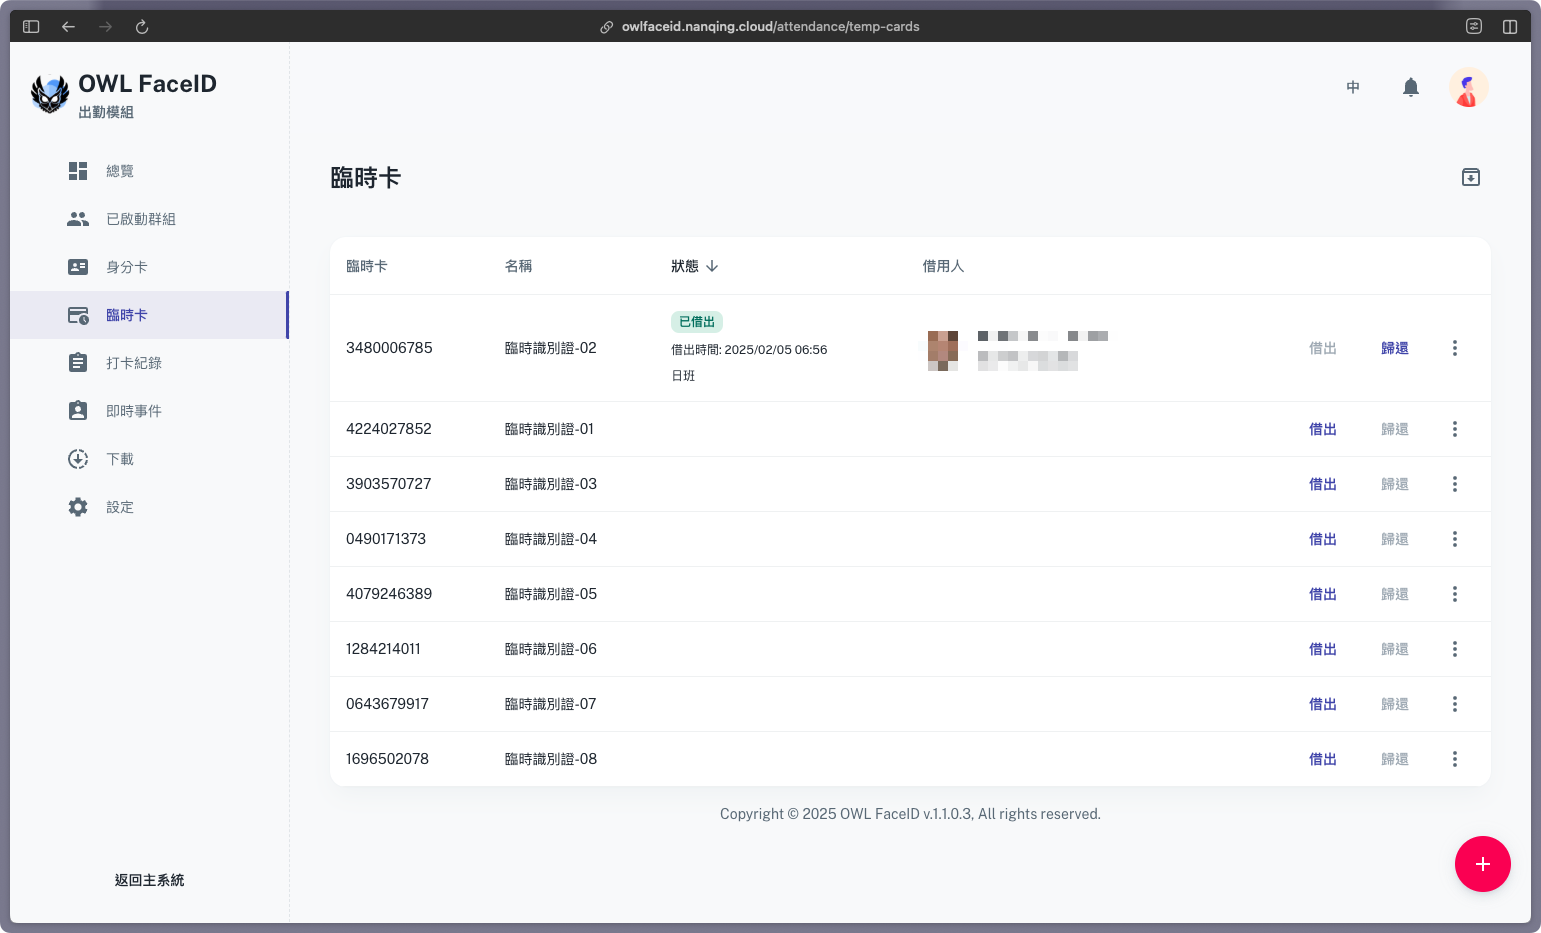This screenshot has width=1541, height=933.
Task: Lend out 臨時識別證-05 with 借出
Action: 1322,594
